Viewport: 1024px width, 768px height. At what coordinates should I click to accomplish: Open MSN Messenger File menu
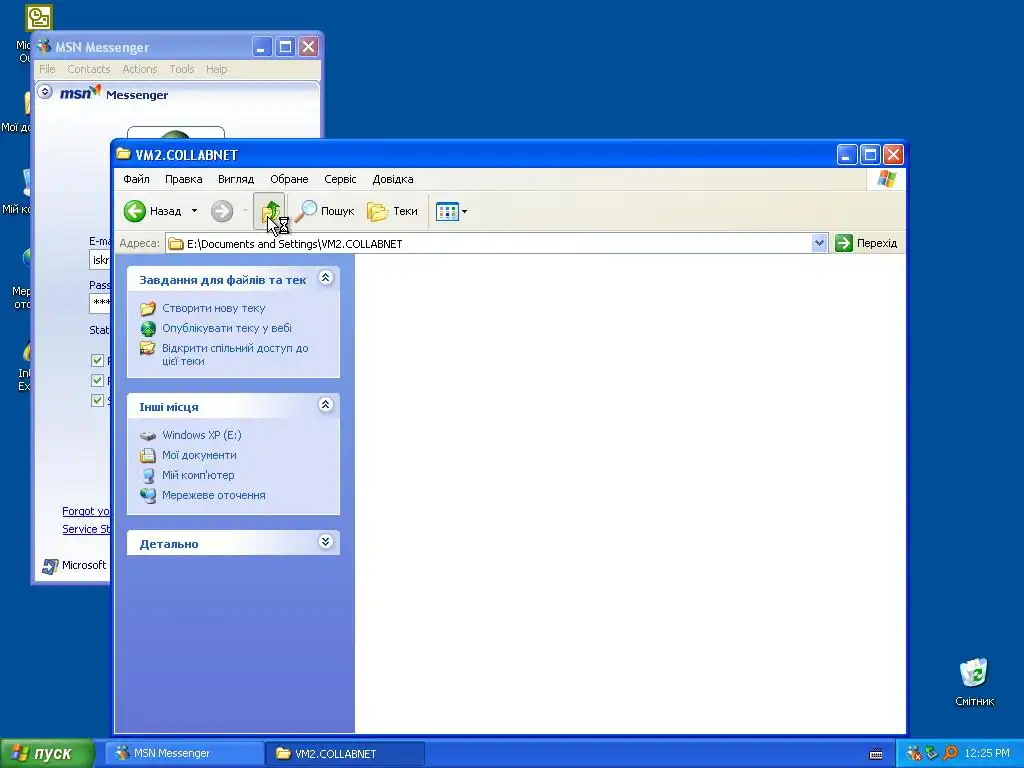pos(47,69)
